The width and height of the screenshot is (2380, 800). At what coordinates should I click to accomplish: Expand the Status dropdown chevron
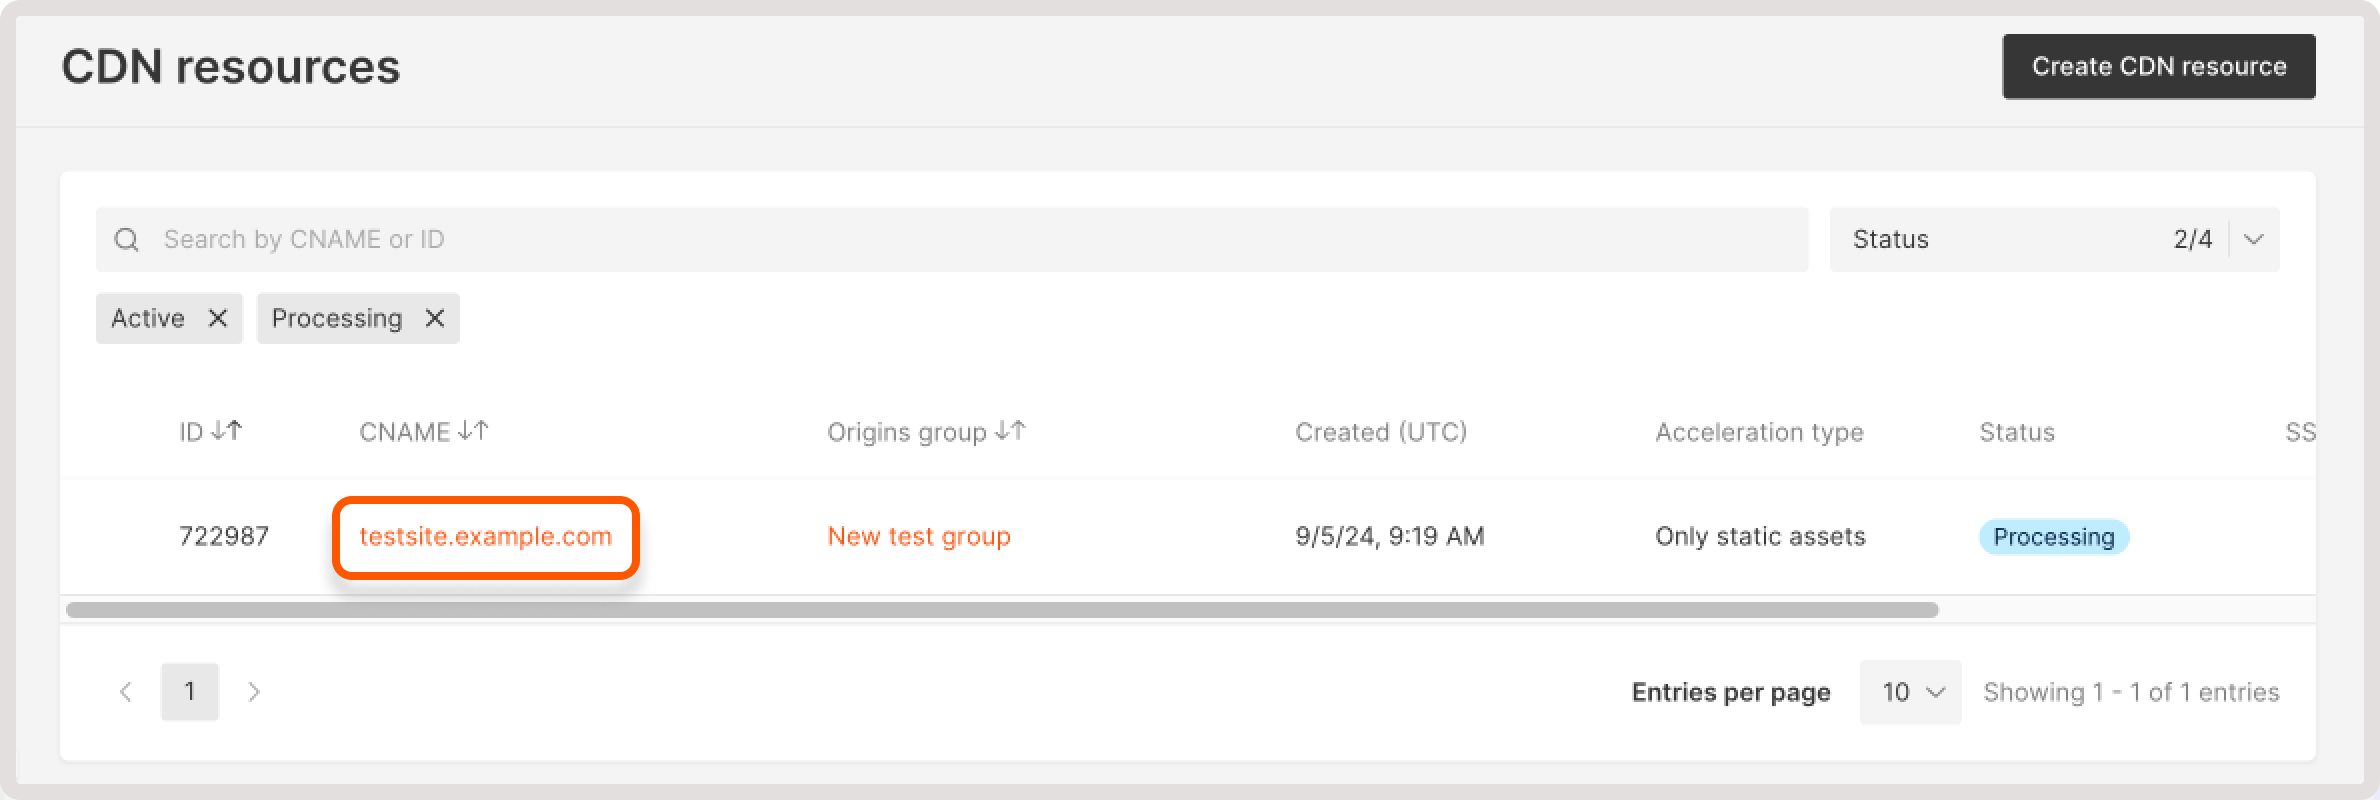[x=2253, y=239]
